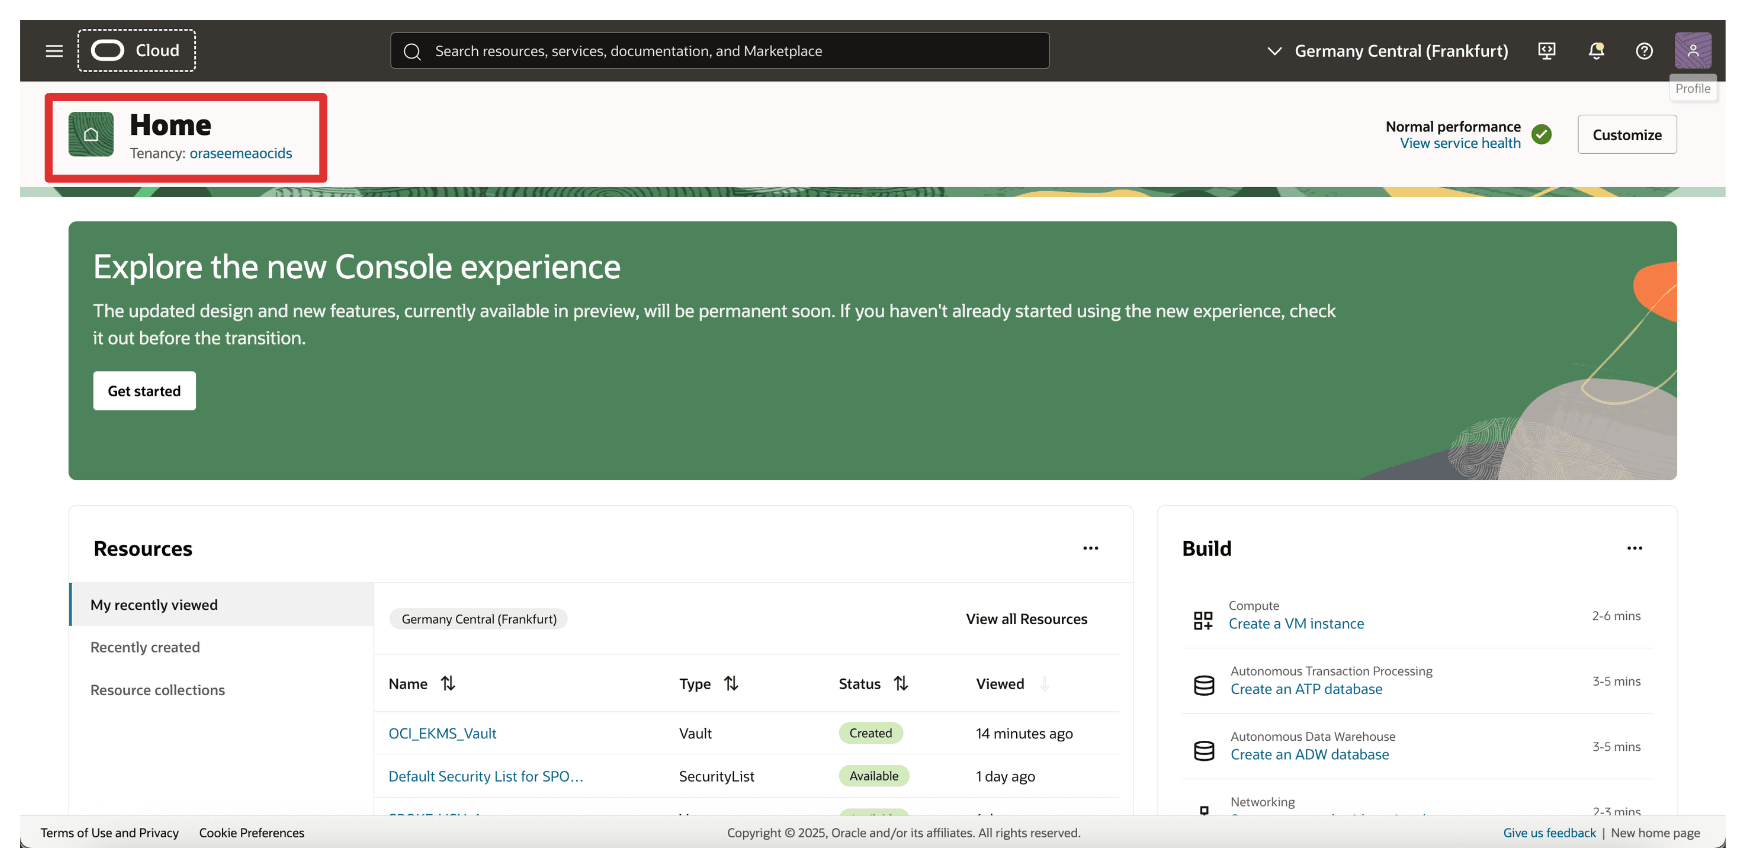Open the Resources panel three-dots menu
The width and height of the screenshot is (1745, 868).
(x=1091, y=548)
